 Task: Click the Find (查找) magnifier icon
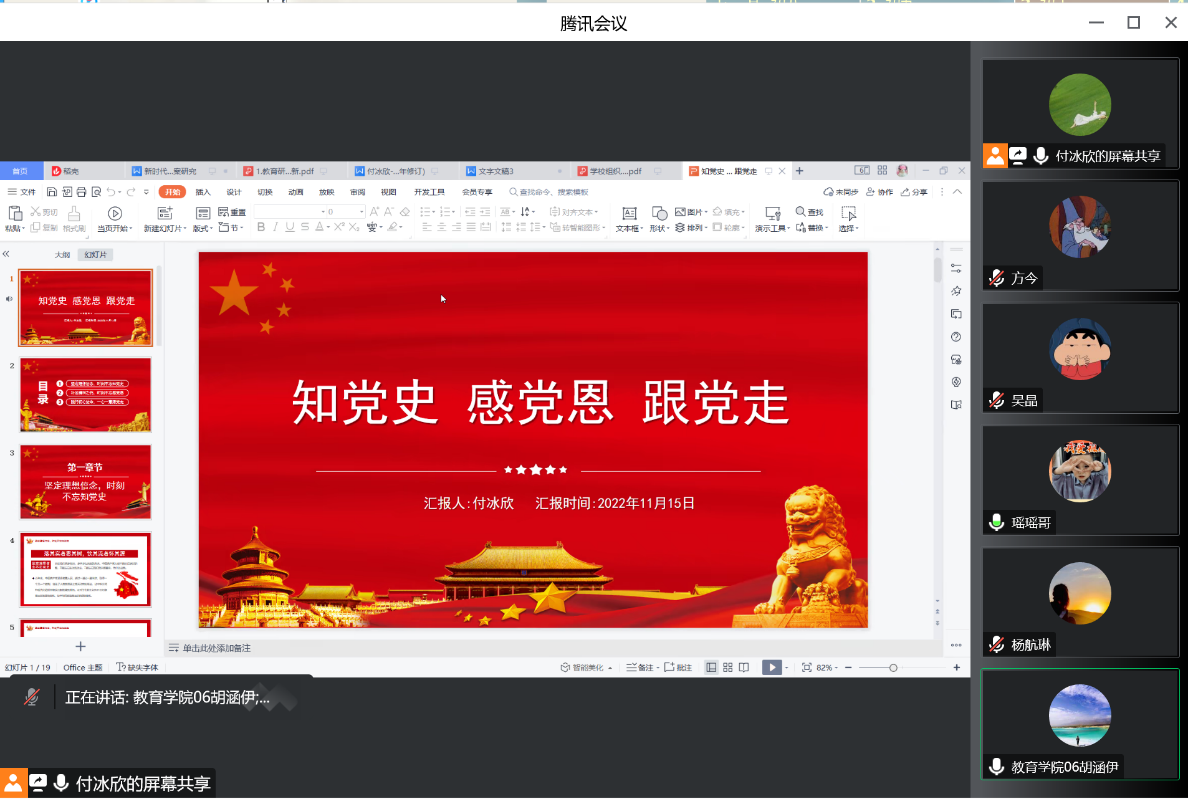point(801,212)
